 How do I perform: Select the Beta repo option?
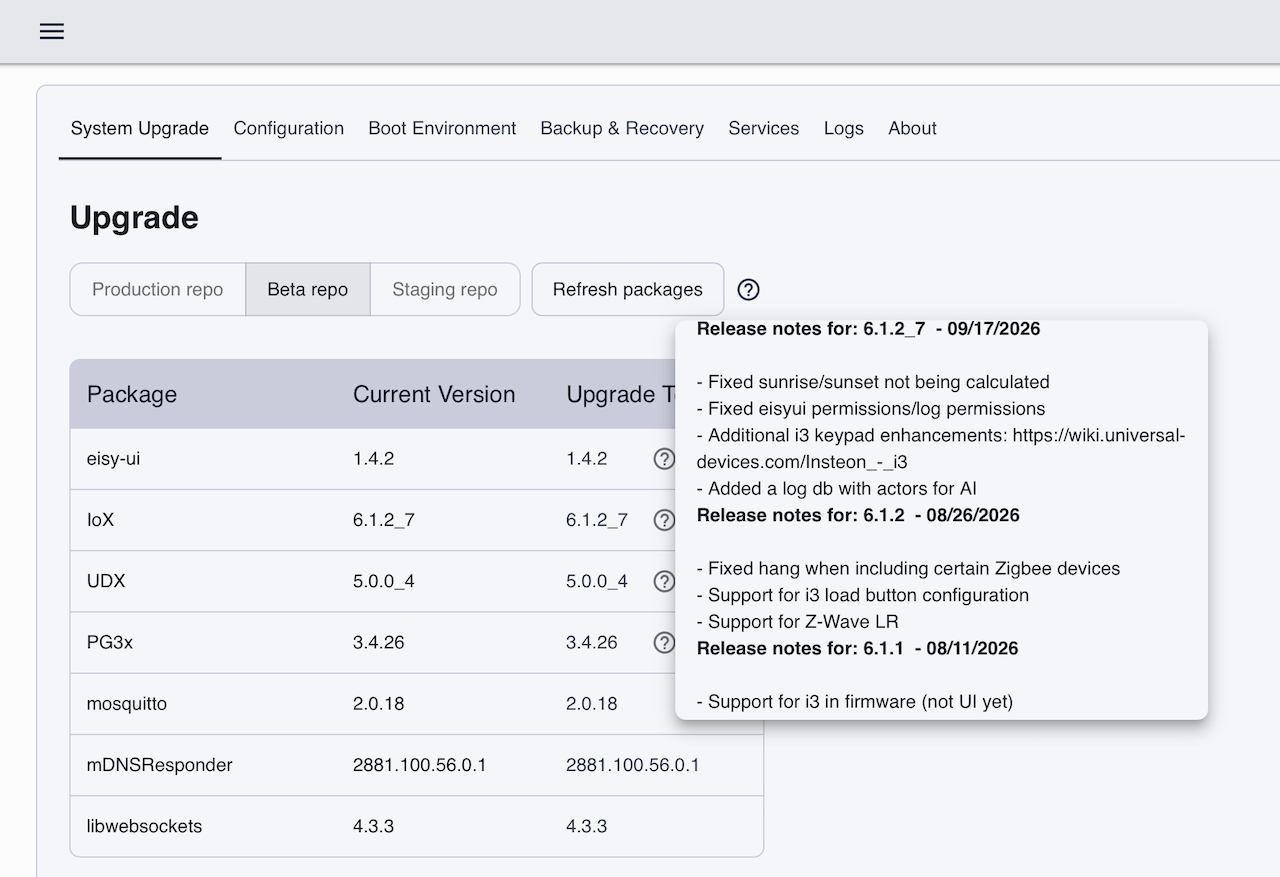pyautogui.click(x=308, y=289)
